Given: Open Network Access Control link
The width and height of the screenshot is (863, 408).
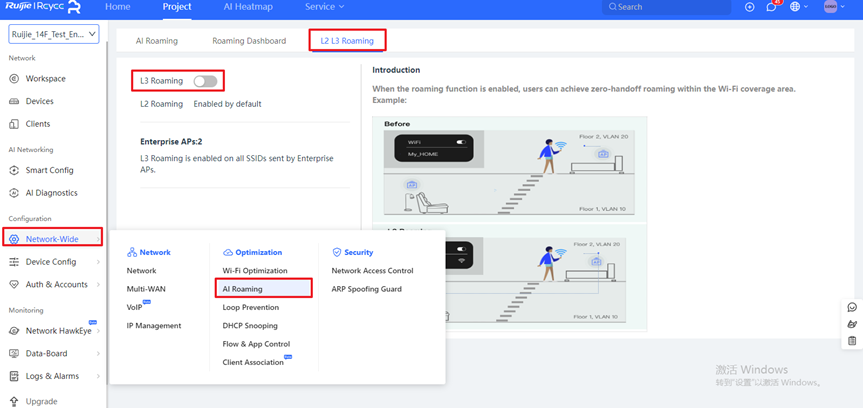Looking at the screenshot, I should (x=372, y=271).
